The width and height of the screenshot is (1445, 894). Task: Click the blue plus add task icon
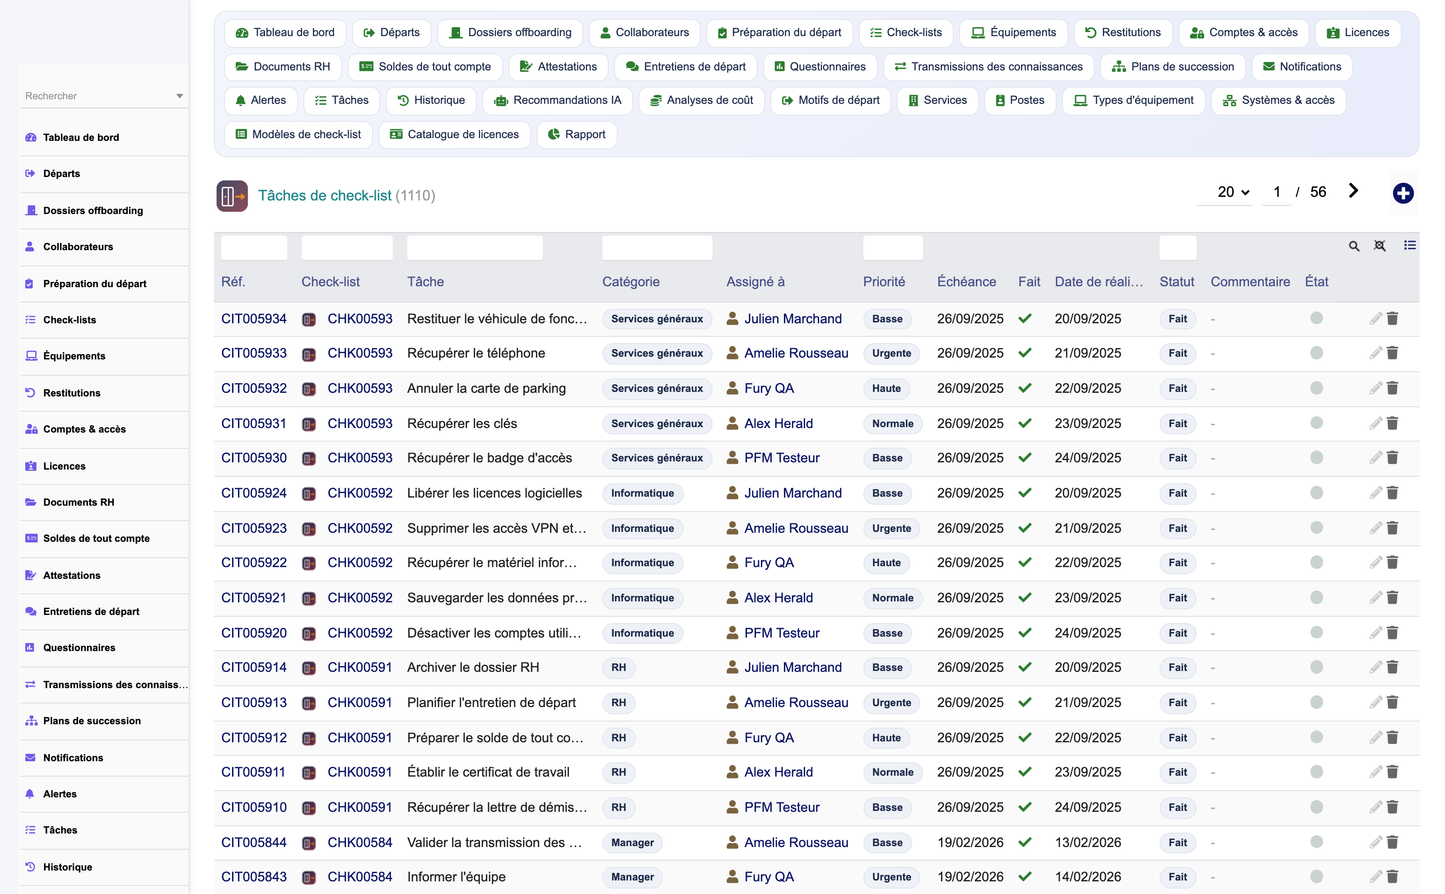click(x=1403, y=194)
